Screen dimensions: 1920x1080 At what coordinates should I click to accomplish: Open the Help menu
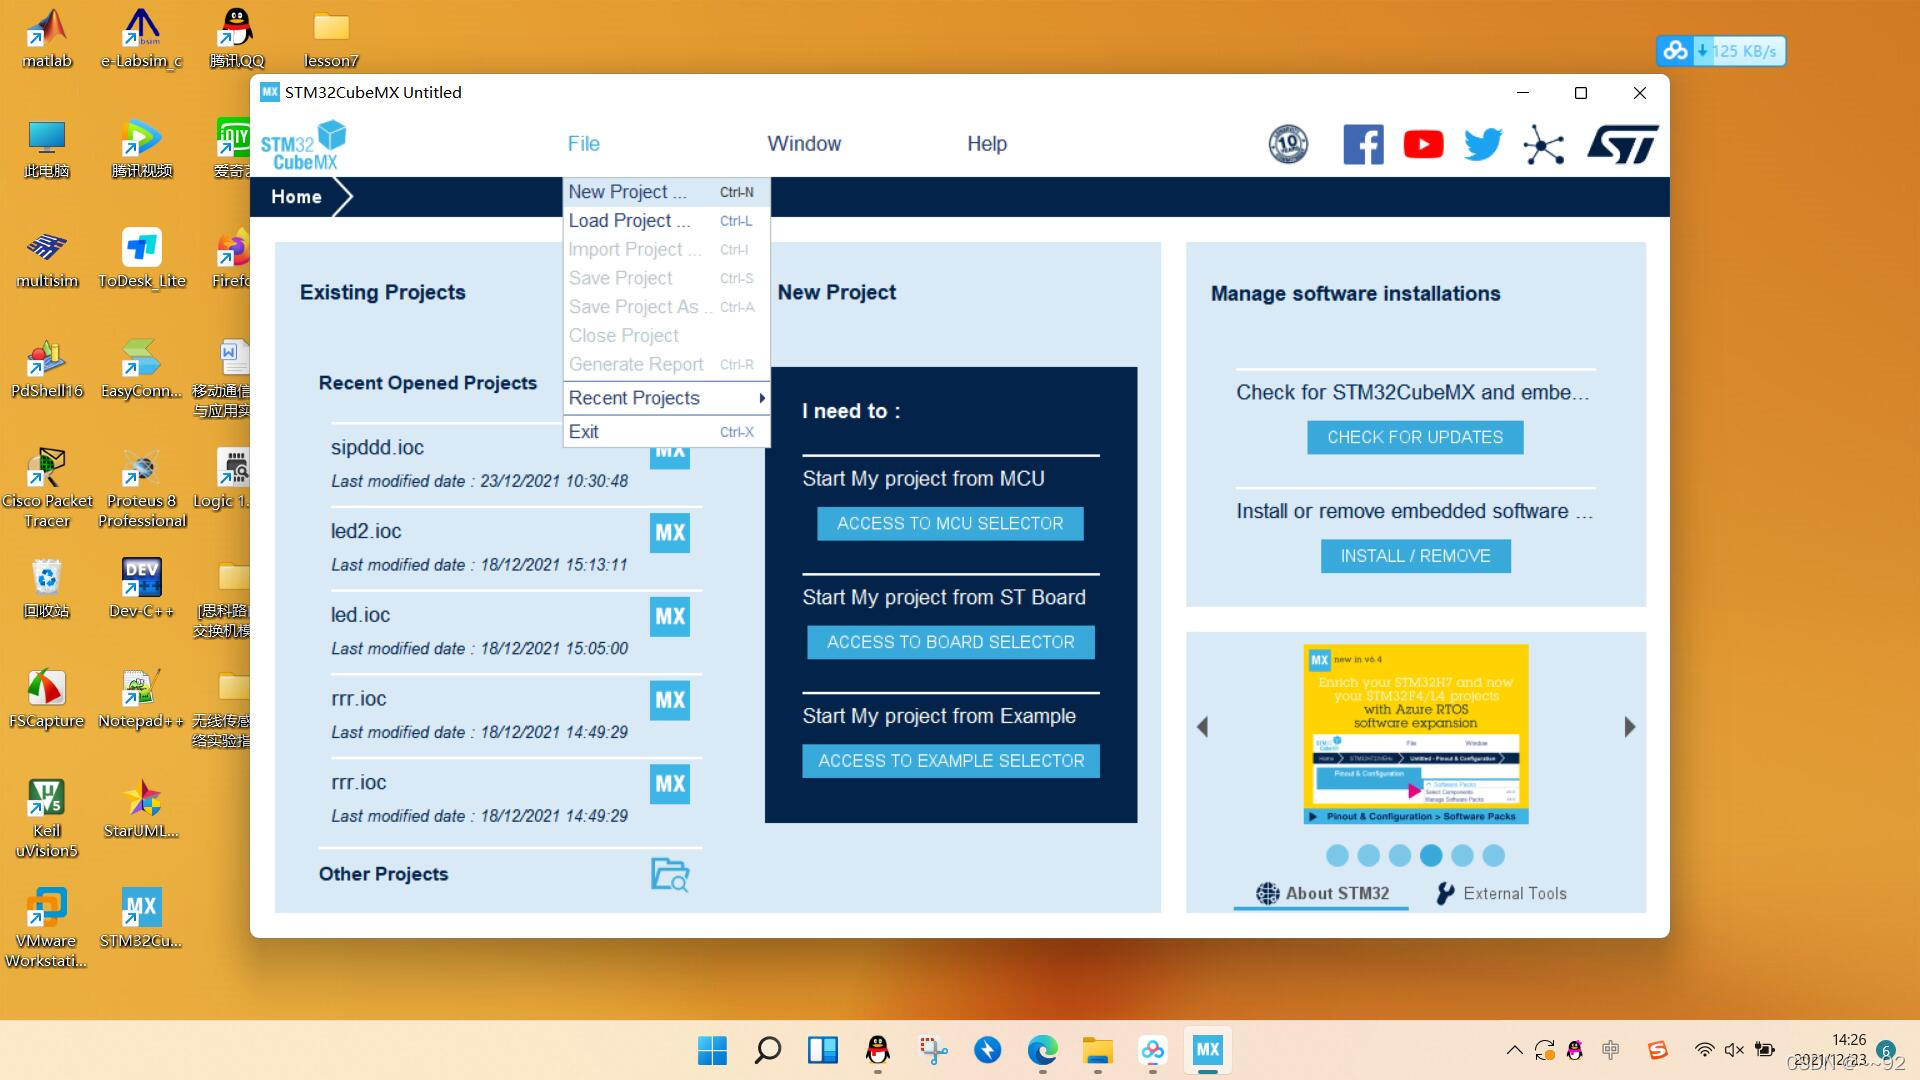987,144
